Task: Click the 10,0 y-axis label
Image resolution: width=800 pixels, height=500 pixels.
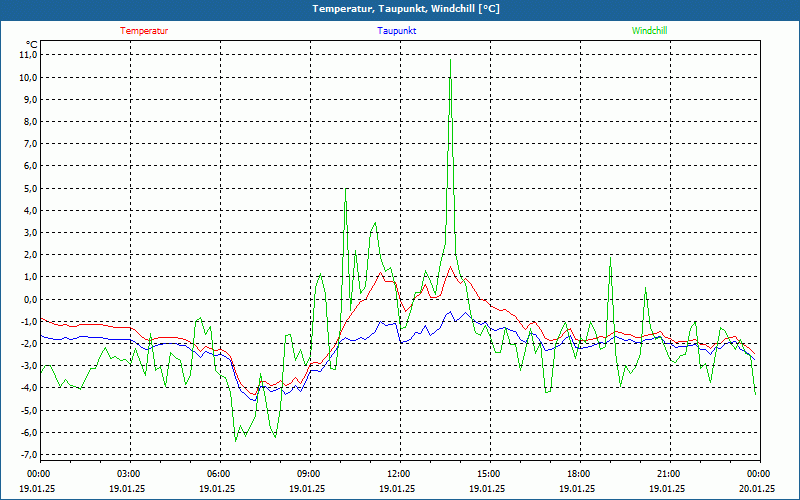Action: coord(28,78)
